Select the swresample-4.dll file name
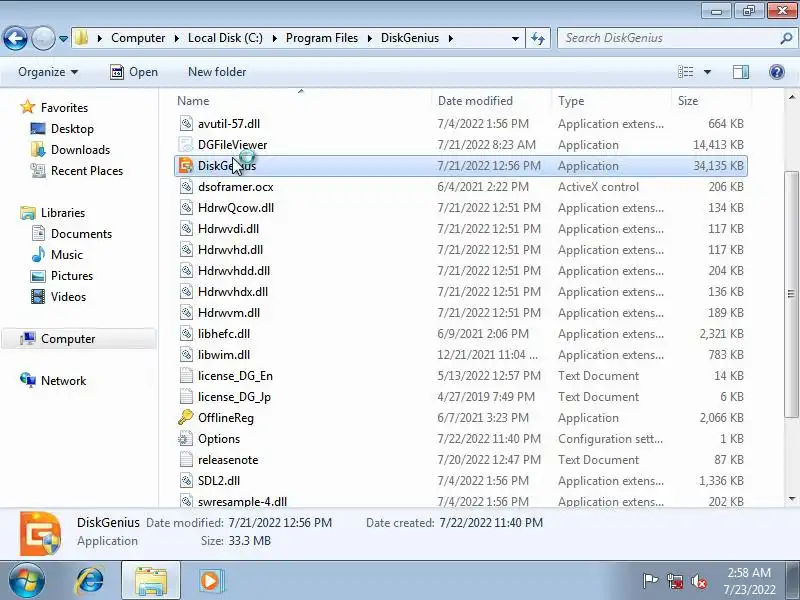Image resolution: width=800 pixels, height=600 pixels. click(242, 502)
